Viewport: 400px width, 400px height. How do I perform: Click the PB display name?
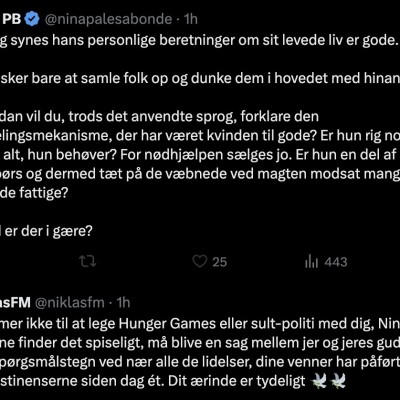point(11,19)
